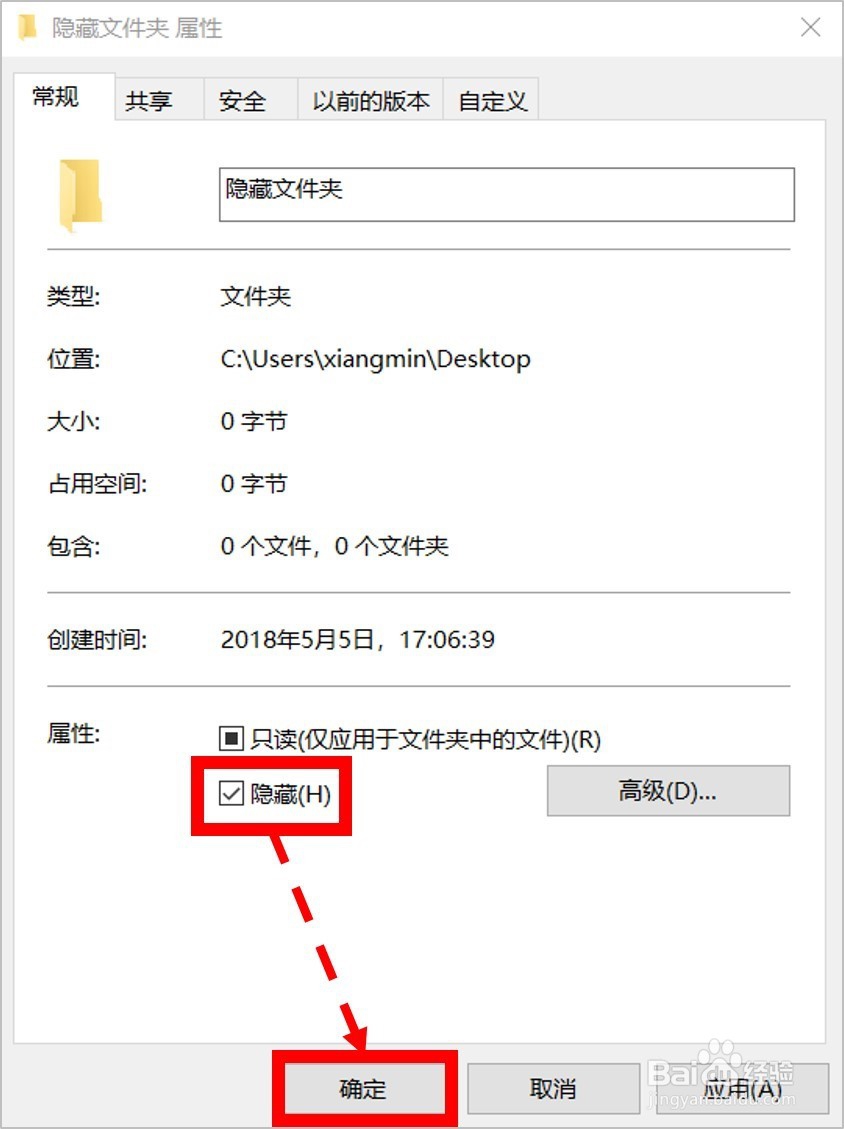Switch to the 常规 tab
Image resolution: width=844 pixels, height=1129 pixels.
pos(56,96)
